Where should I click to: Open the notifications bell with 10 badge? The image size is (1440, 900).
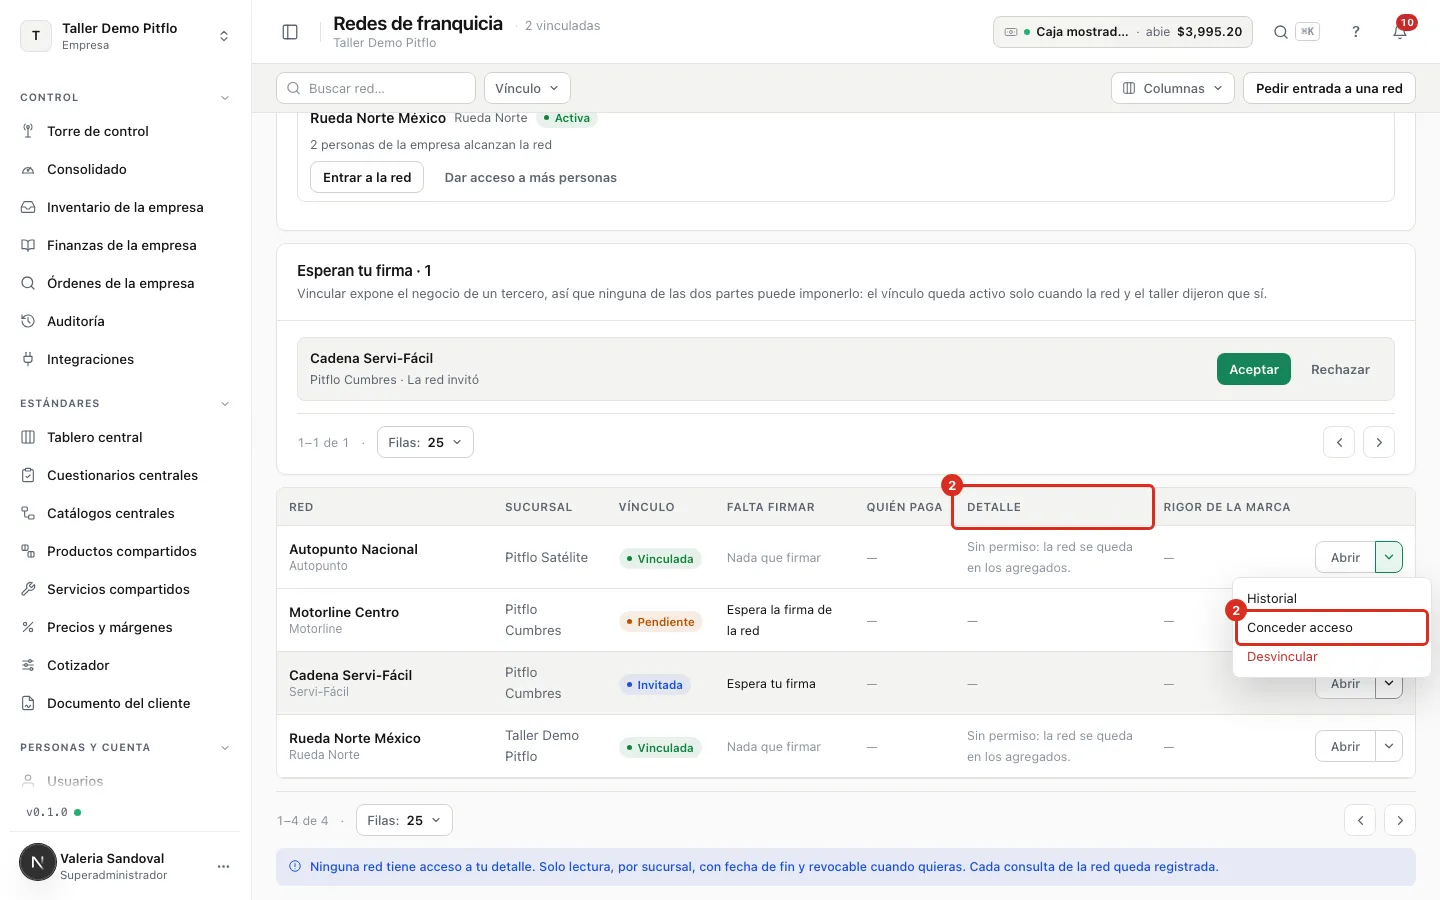pos(1400,32)
